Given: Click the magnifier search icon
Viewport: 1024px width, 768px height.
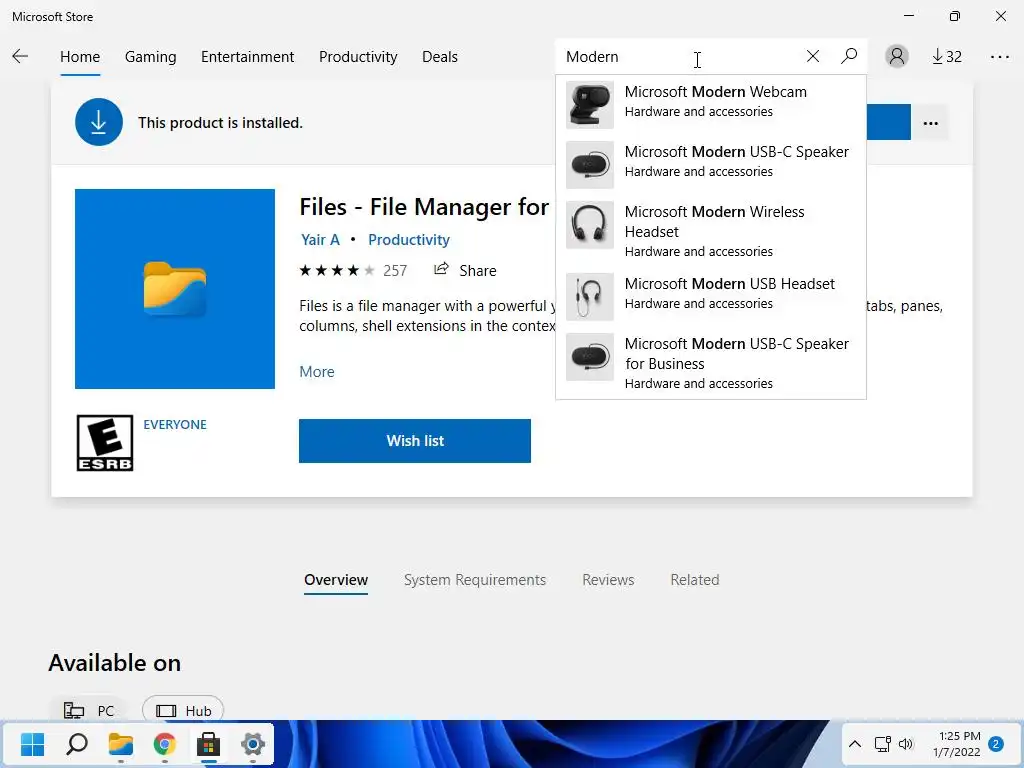Looking at the screenshot, I should tap(849, 56).
